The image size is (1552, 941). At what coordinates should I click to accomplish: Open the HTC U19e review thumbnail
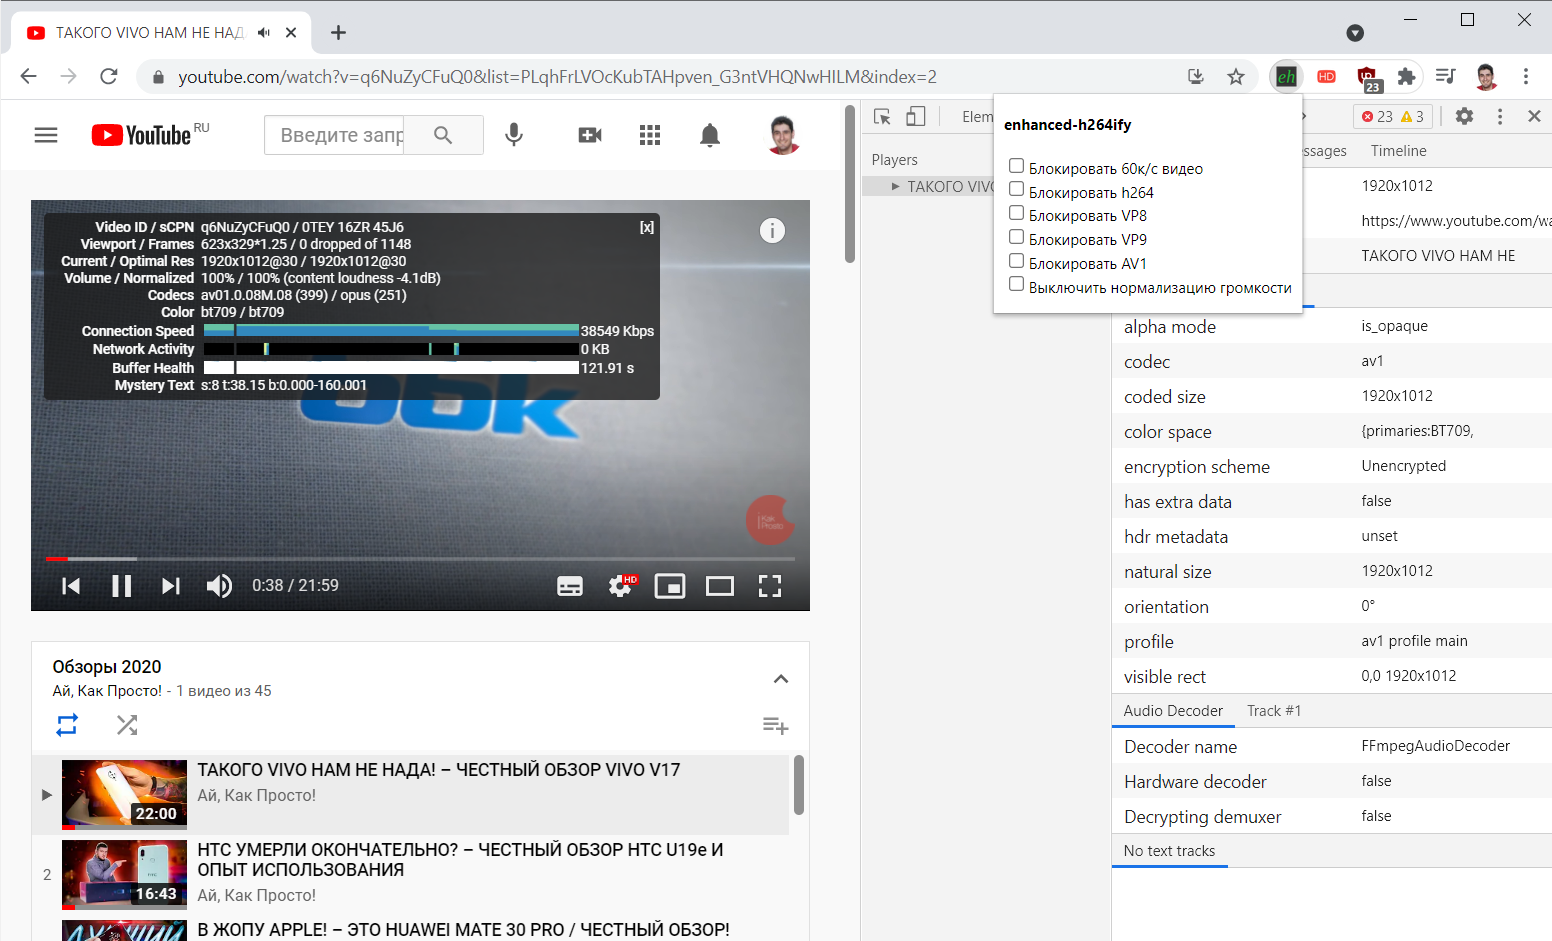click(x=124, y=875)
